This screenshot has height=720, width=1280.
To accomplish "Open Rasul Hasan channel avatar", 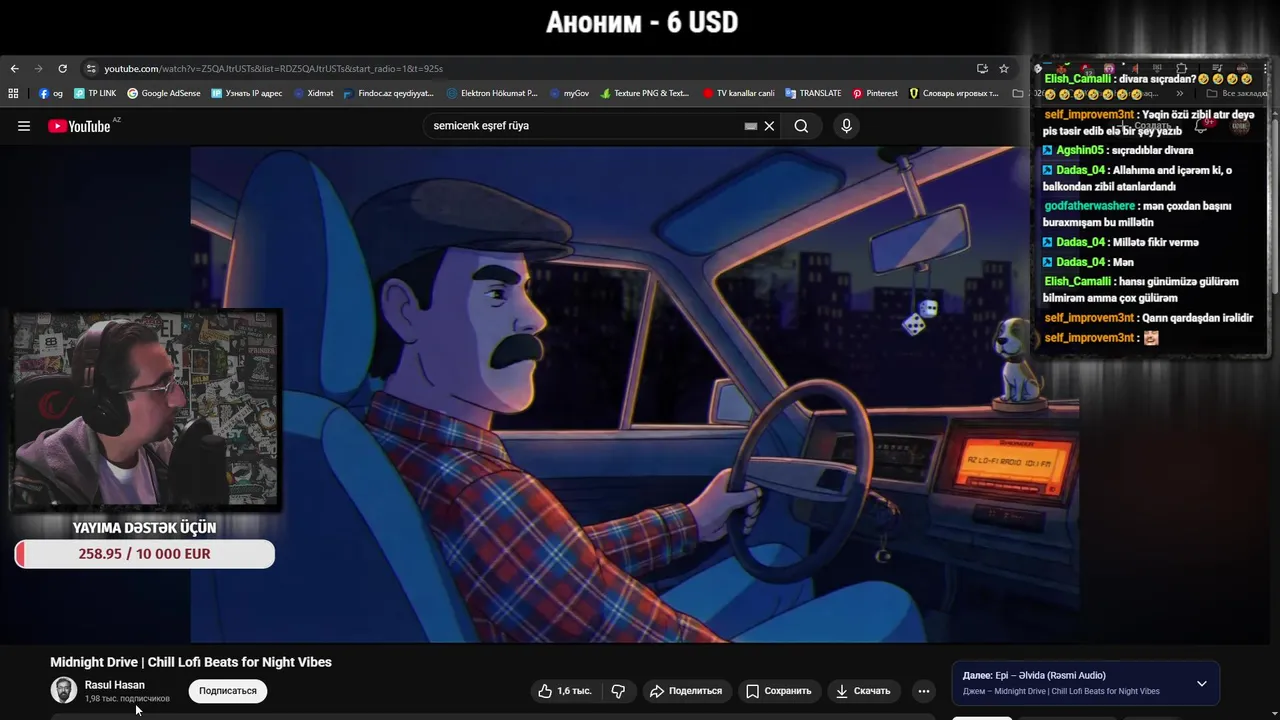I will click(x=64, y=690).
